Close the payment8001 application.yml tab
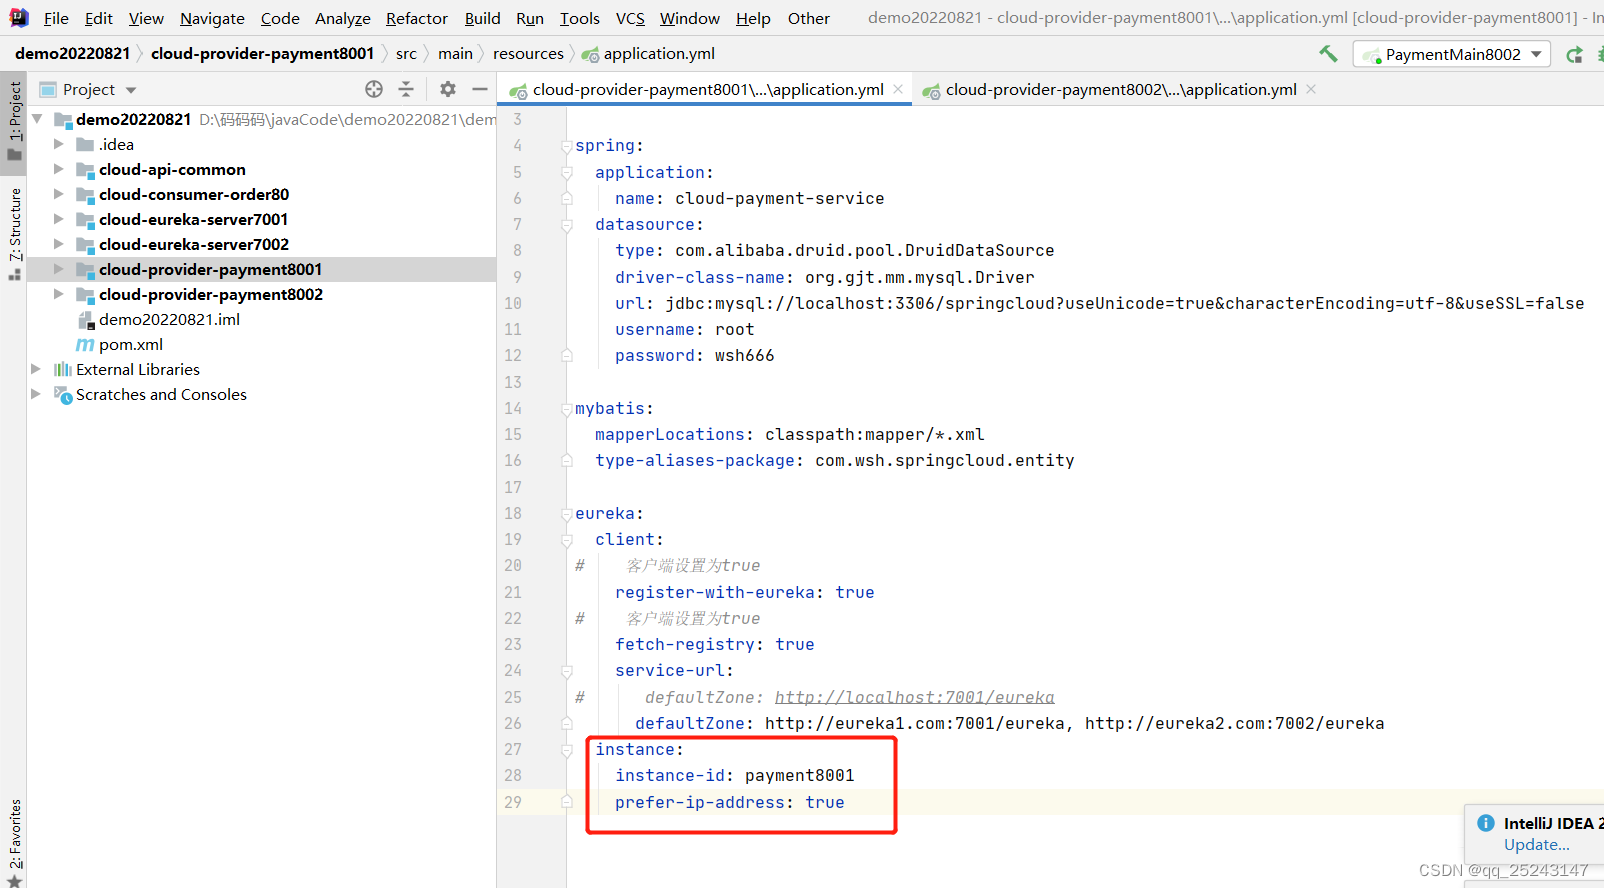This screenshot has height=888, width=1604. pyautogui.click(x=898, y=89)
